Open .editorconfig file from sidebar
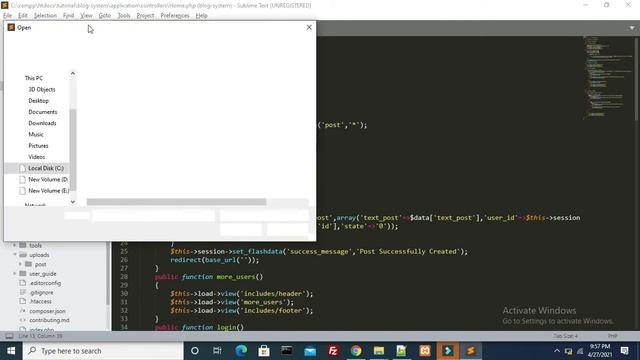640x360 pixels. [45, 283]
